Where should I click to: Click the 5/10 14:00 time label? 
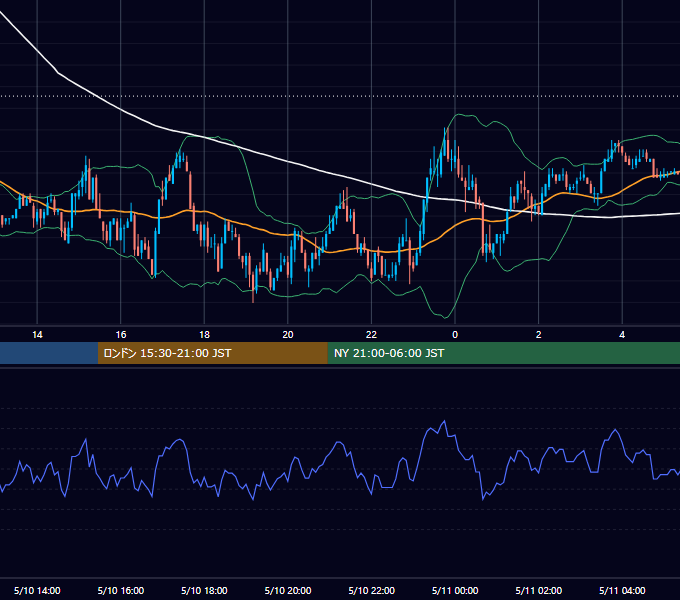click(37, 590)
